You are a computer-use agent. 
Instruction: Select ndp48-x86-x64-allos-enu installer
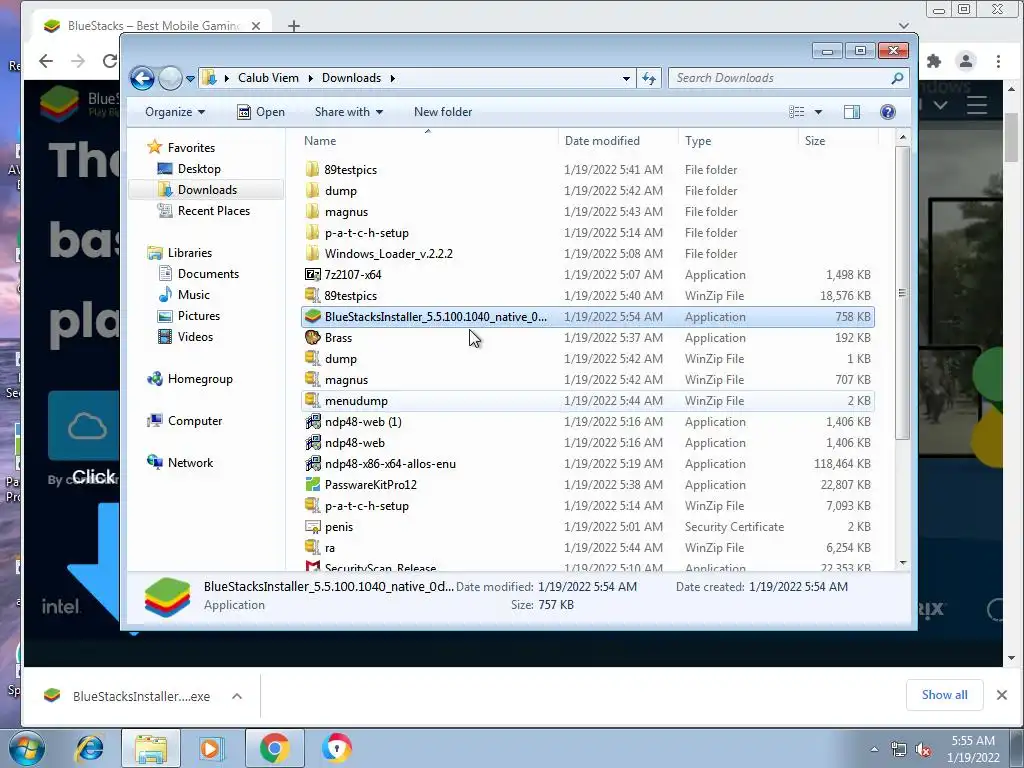pyautogui.click(x=587, y=464)
